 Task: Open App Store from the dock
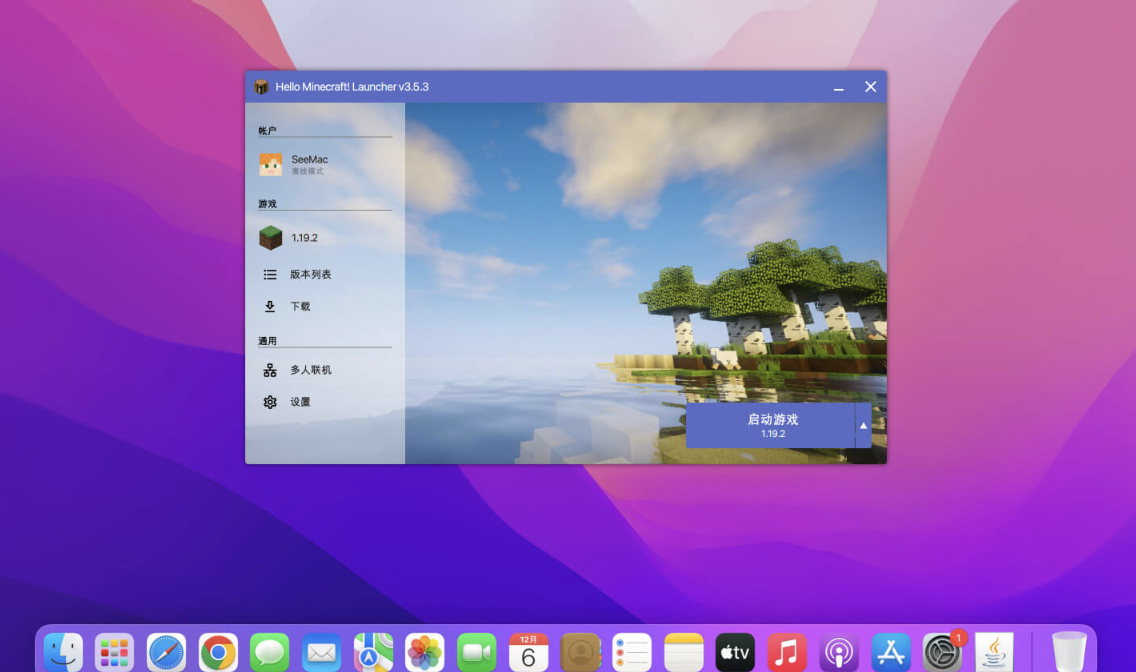coord(890,652)
